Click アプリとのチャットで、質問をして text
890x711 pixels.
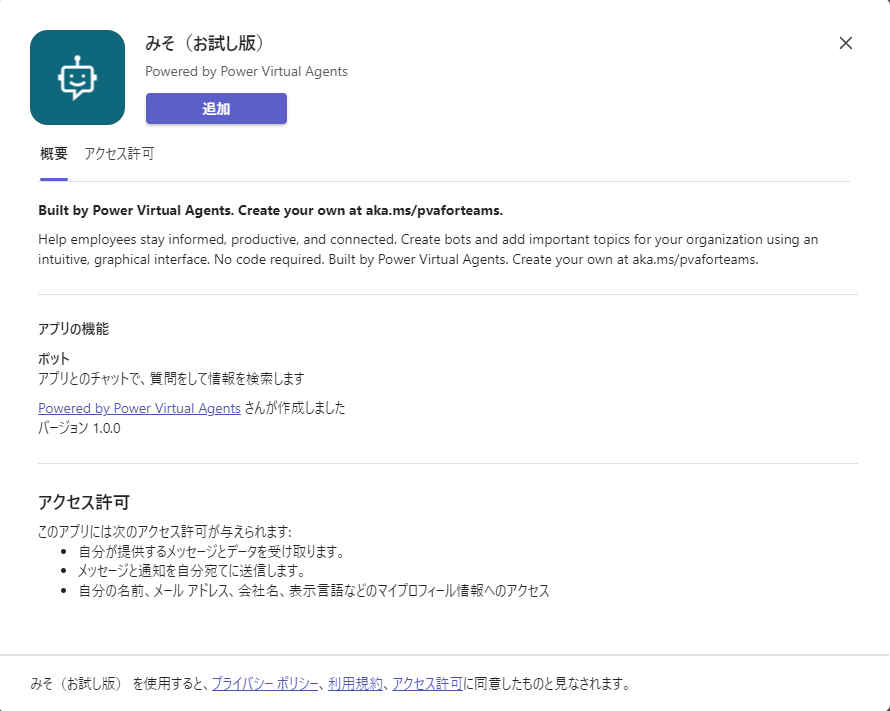(x=171, y=378)
